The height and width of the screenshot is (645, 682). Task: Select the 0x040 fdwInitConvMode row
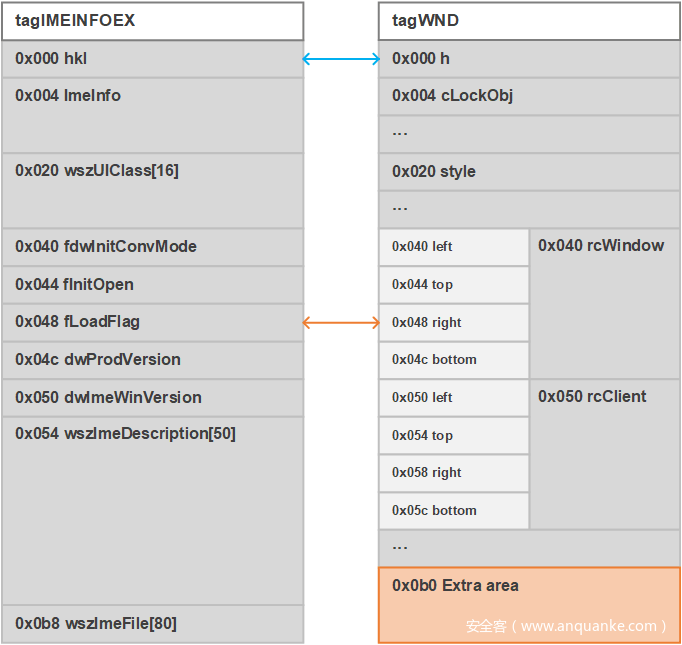[152, 247]
